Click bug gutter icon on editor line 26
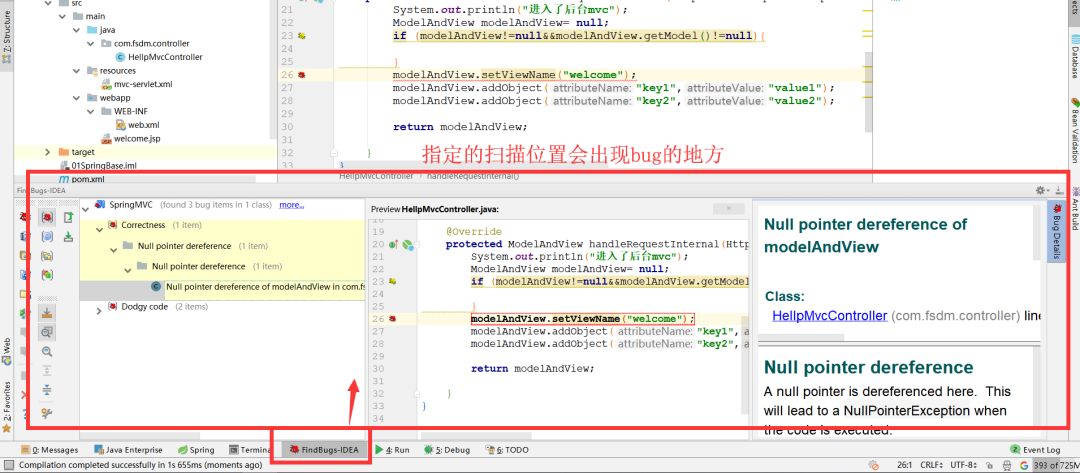The width and height of the screenshot is (1080, 473). (302, 75)
